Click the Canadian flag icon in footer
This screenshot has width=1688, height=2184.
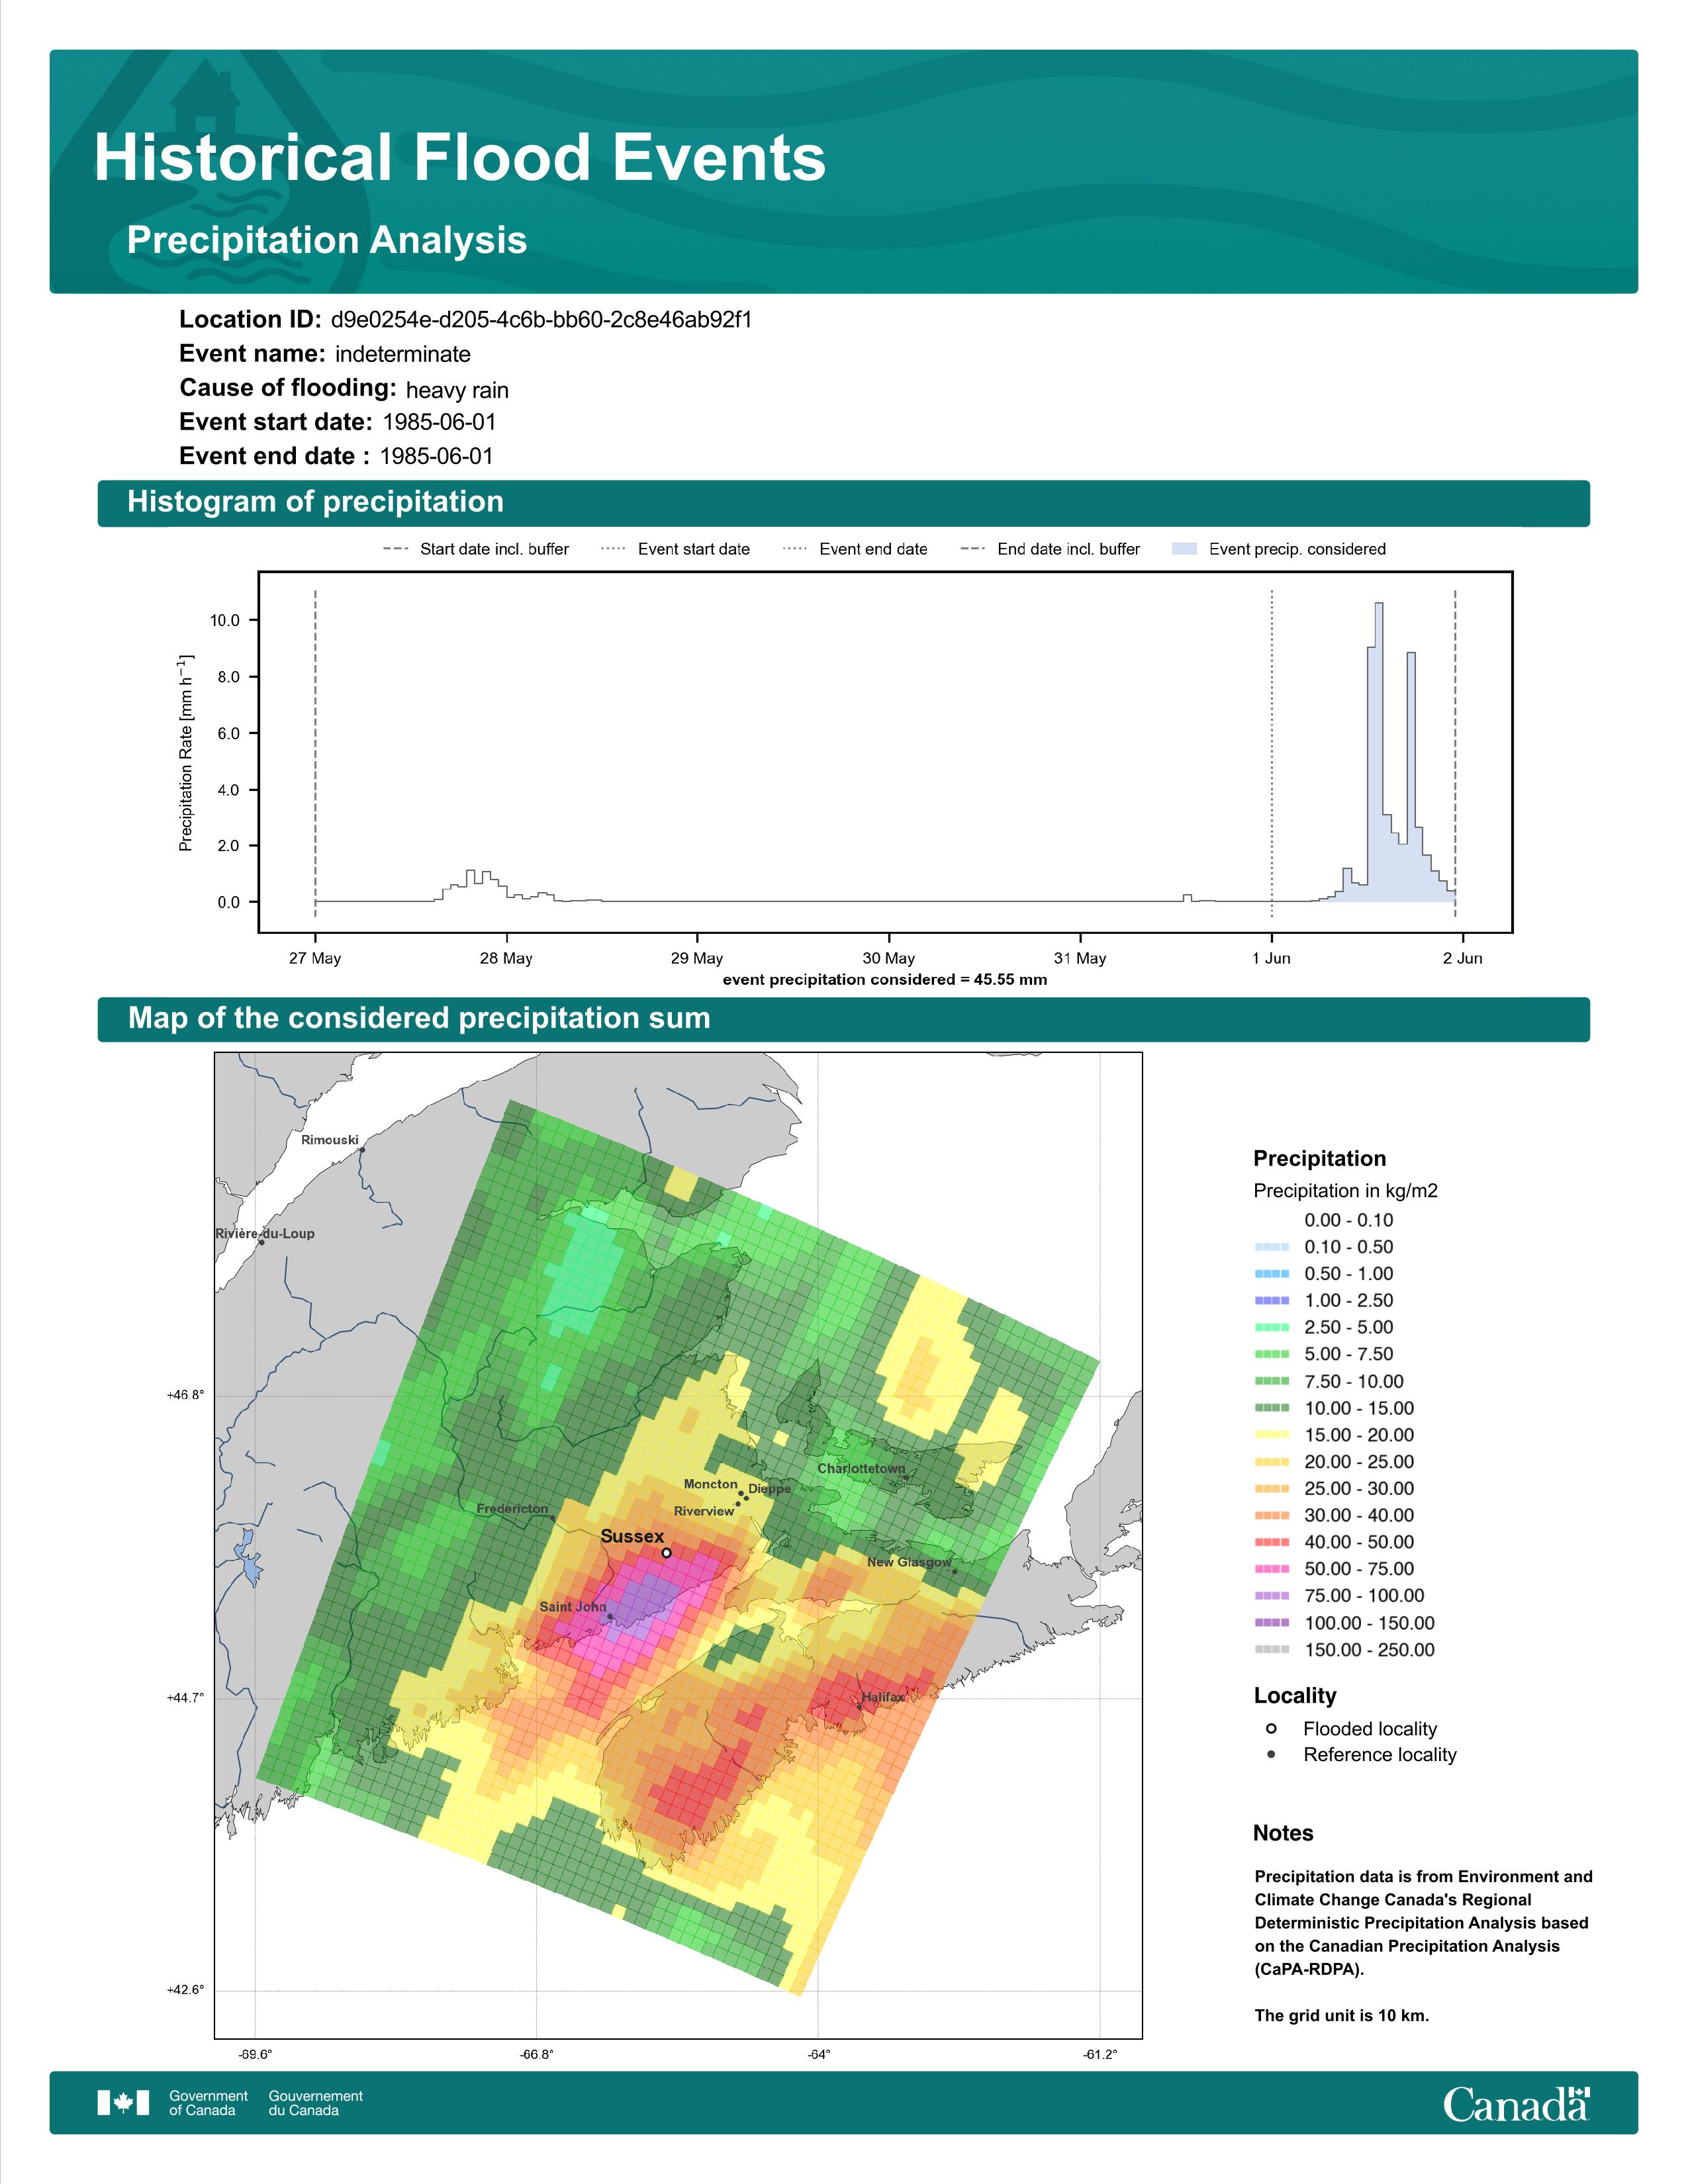point(123,2102)
